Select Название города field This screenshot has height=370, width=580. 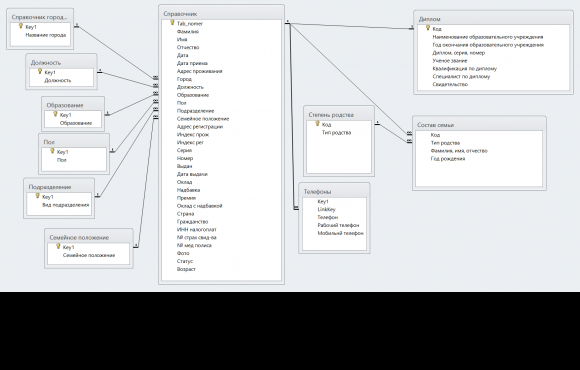pyautogui.click(x=45, y=35)
